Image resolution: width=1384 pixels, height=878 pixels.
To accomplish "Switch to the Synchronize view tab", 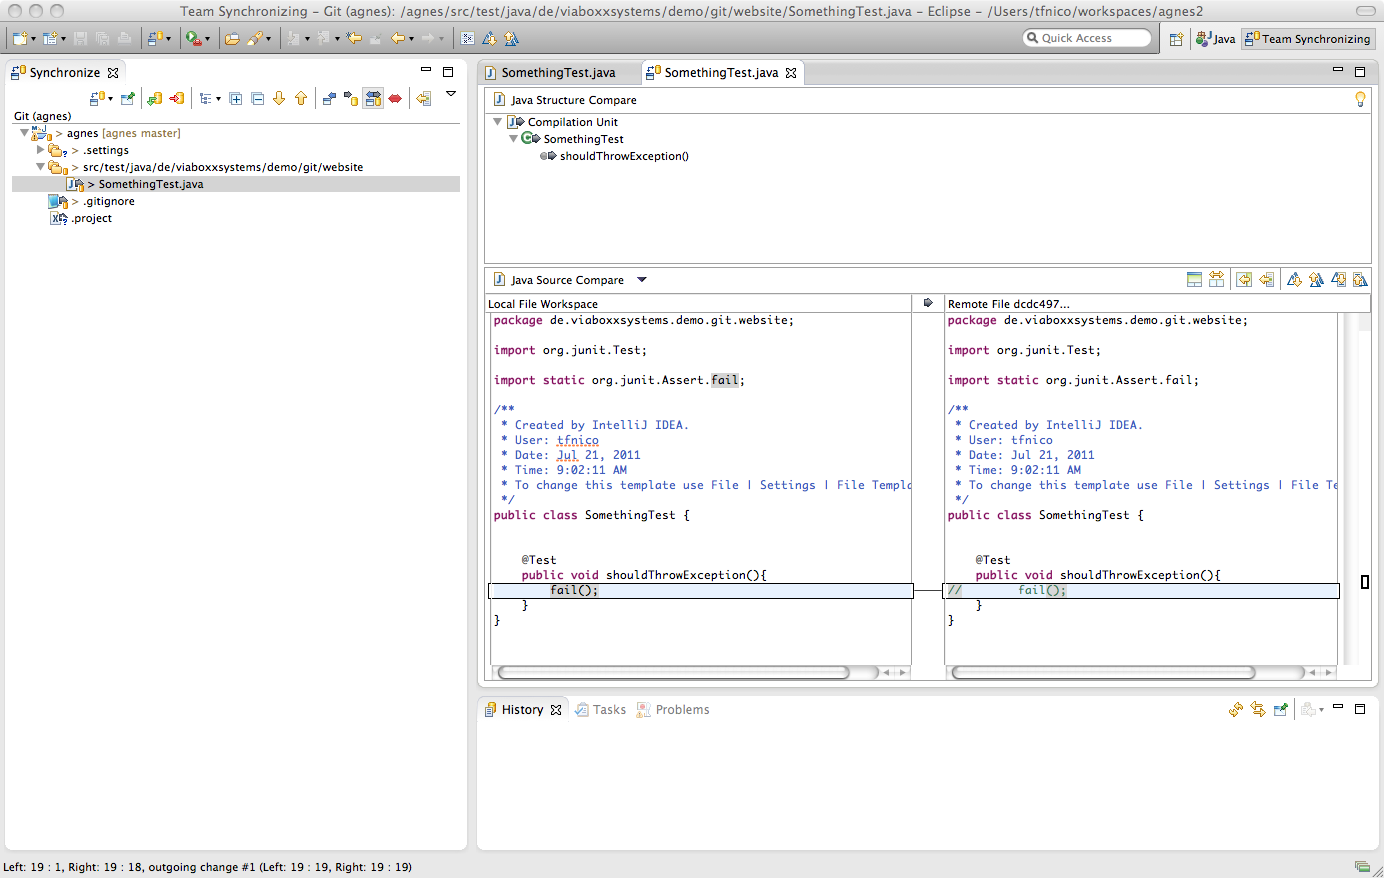I will click(64, 73).
